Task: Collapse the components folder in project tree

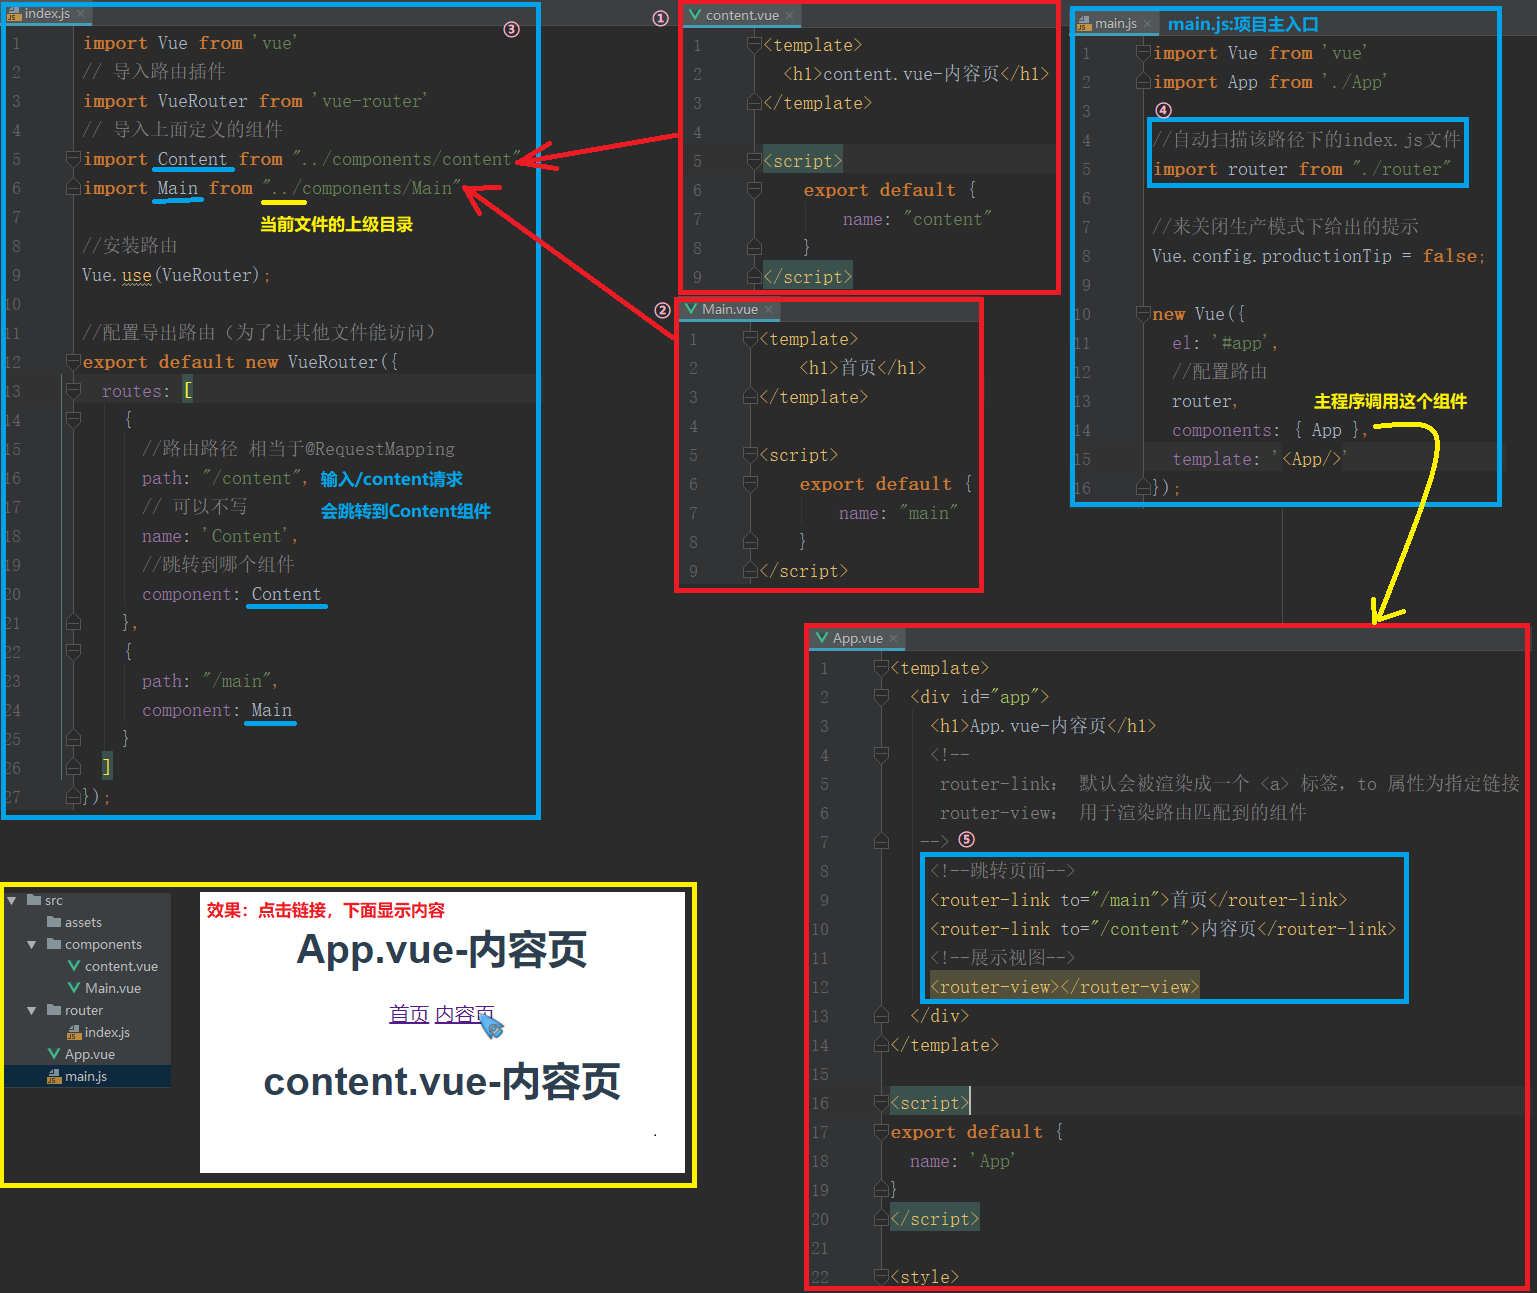Action: point(31,944)
